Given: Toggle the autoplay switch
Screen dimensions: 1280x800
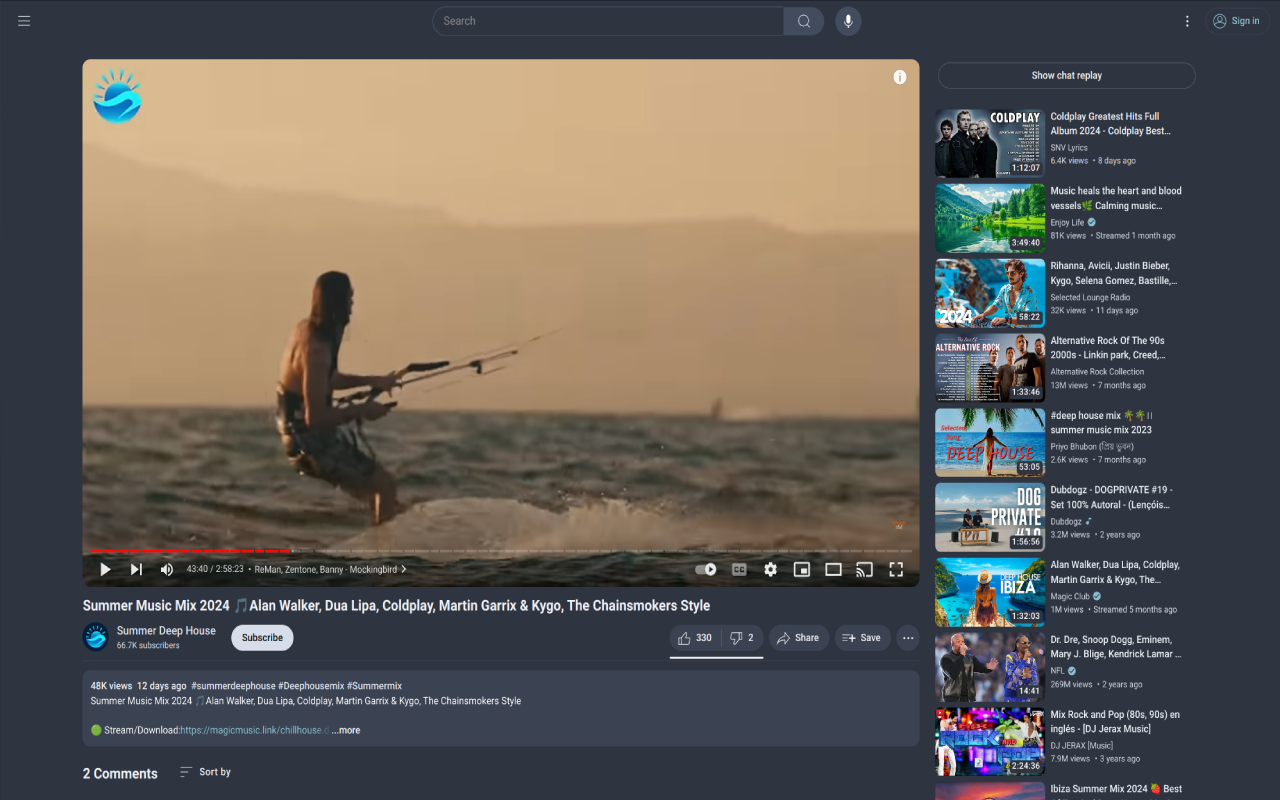Looking at the screenshot, I should [x=706, y=569].
